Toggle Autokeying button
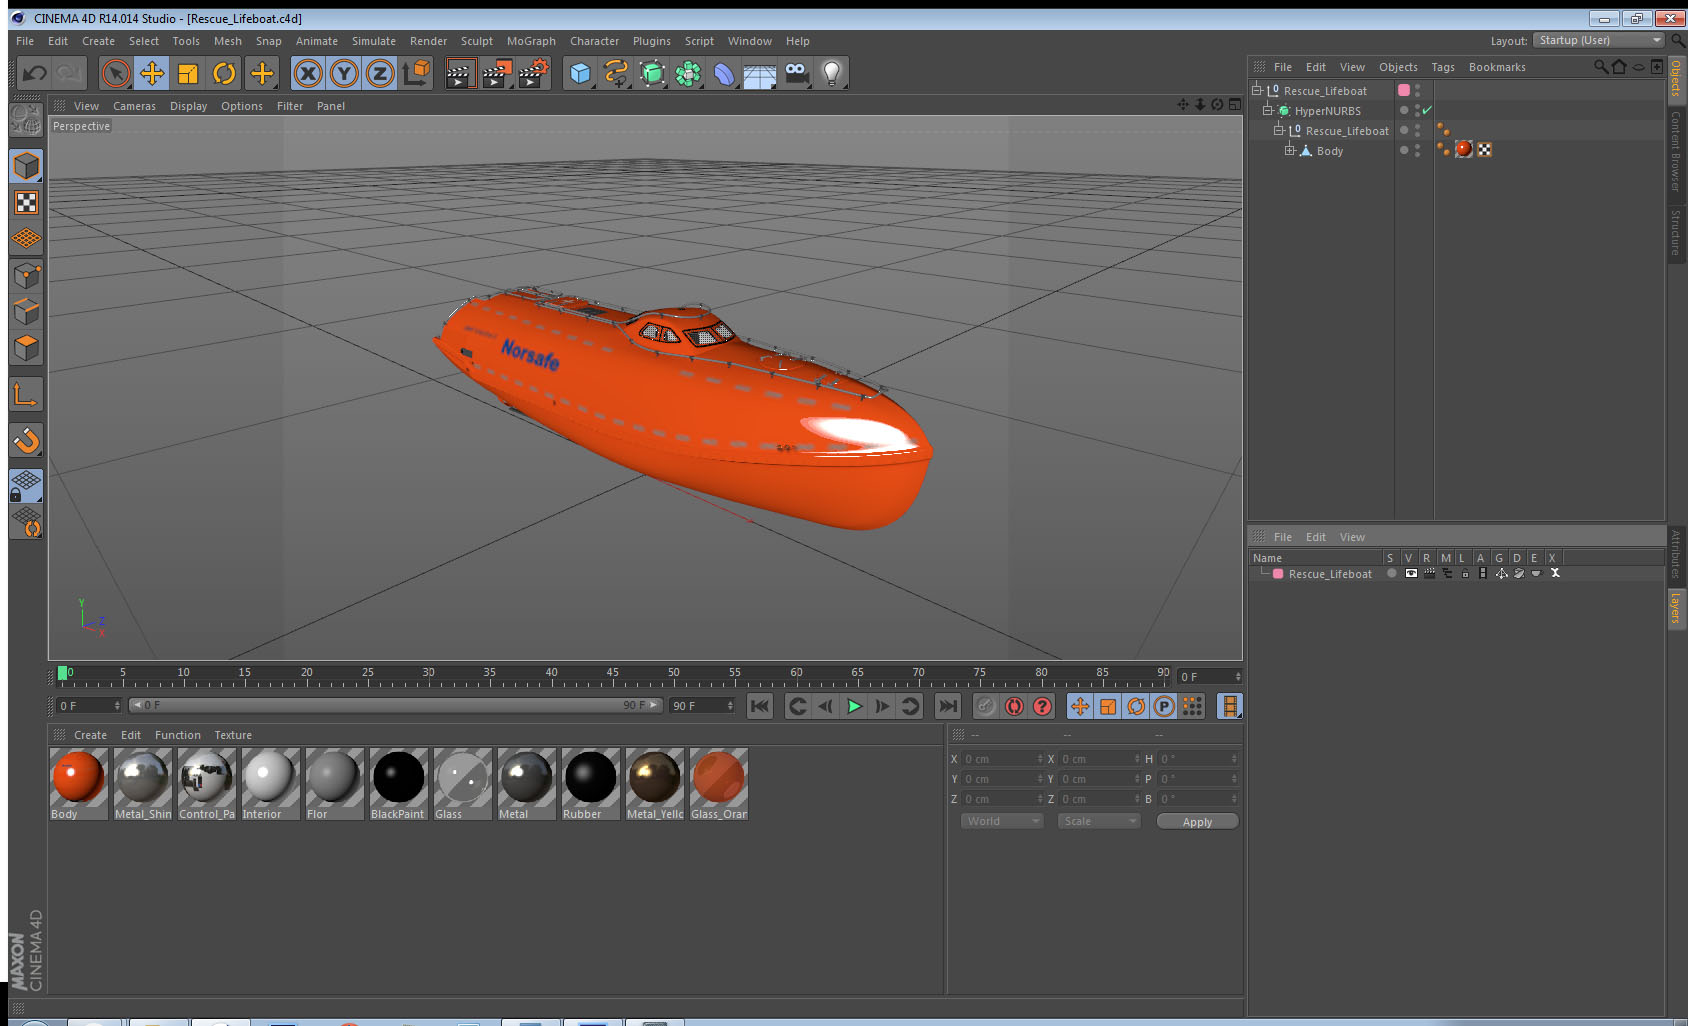This screenshot has width=1688, height=1026. click(x=1014, y=706)
